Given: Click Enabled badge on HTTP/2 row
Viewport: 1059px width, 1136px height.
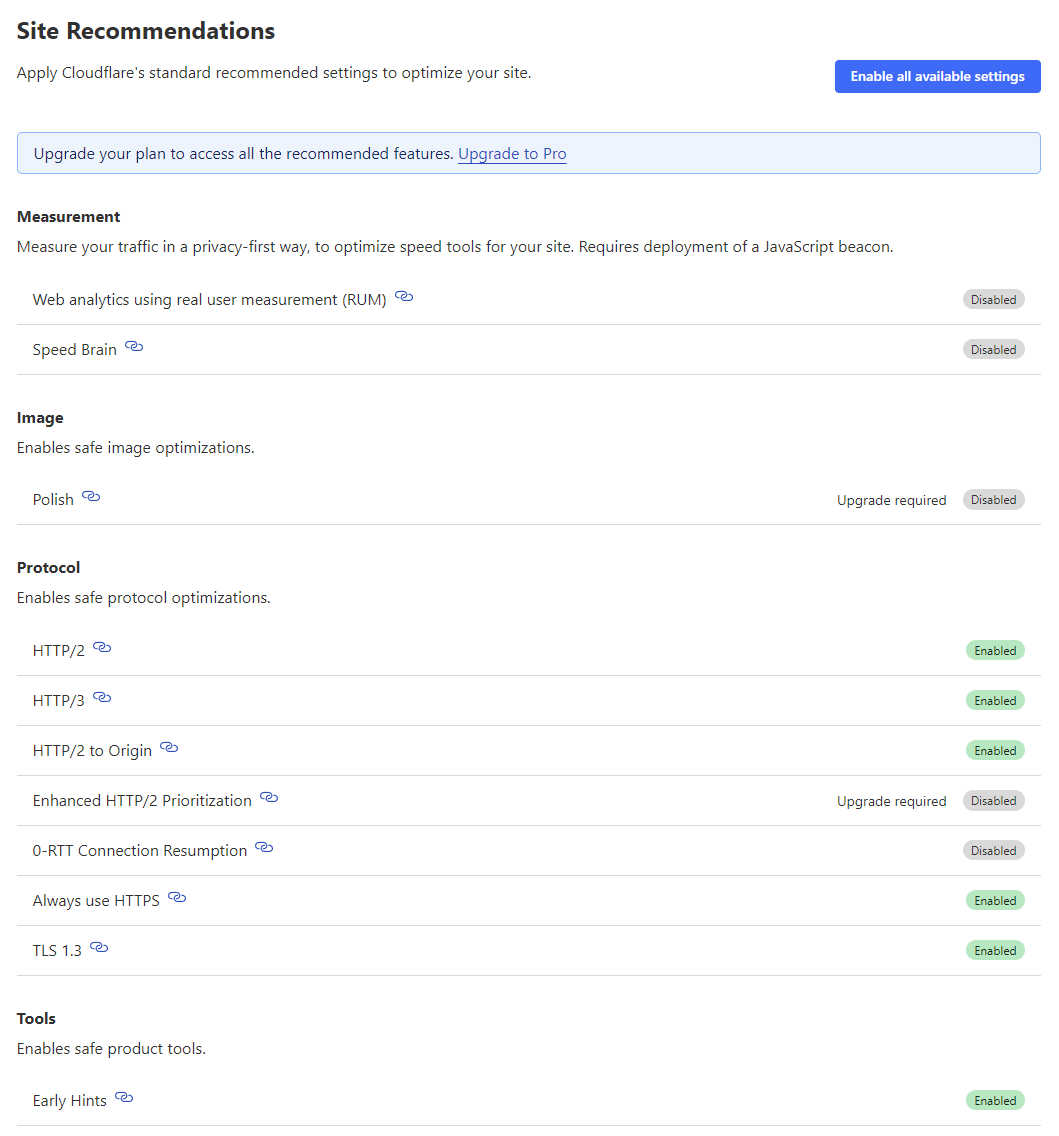Looking at the screenshot, I should (995, 651).
